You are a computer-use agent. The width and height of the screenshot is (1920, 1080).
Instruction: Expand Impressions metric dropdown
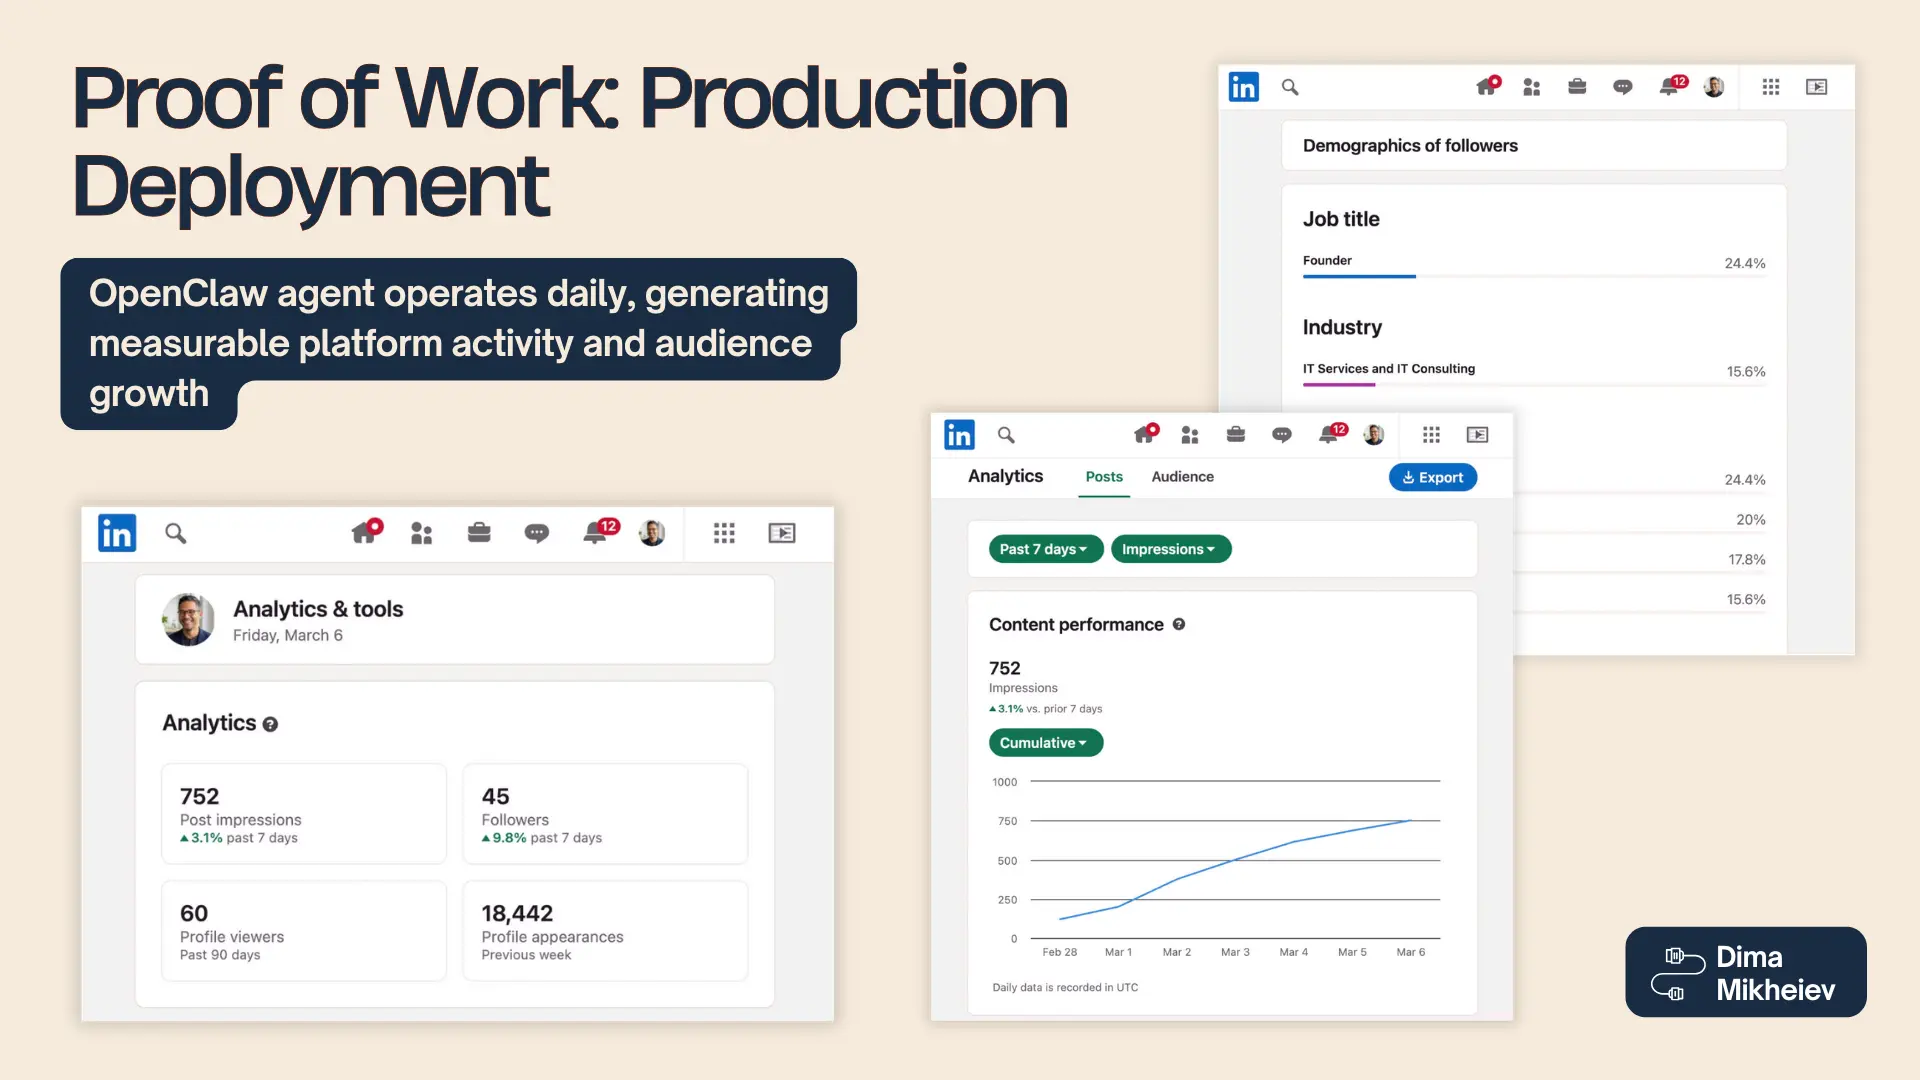click(1170, 549)
